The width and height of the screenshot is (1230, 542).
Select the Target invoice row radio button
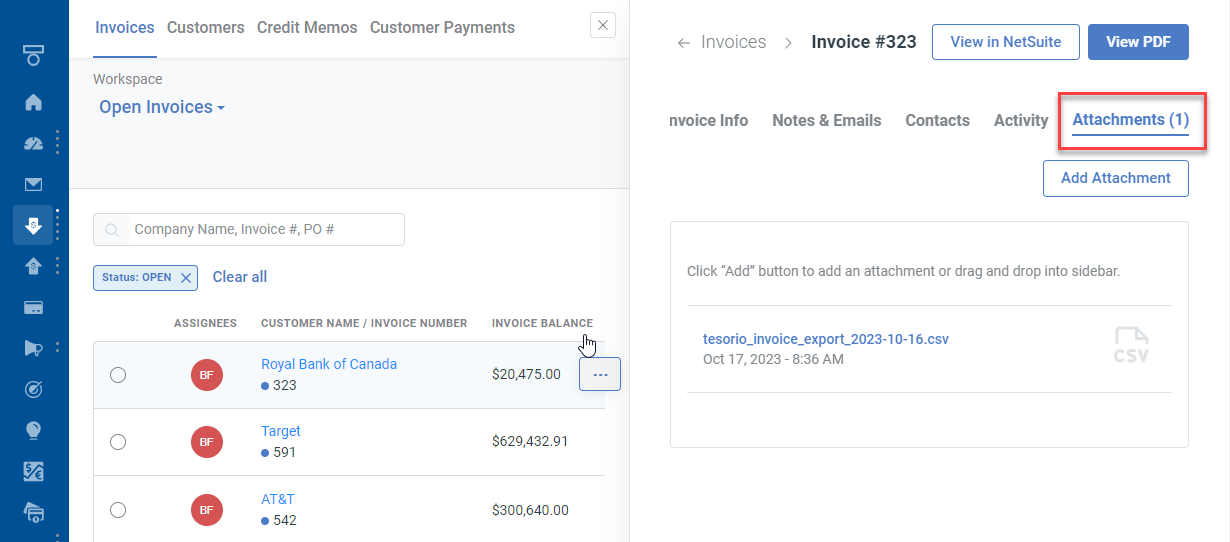tap(118, 442)
